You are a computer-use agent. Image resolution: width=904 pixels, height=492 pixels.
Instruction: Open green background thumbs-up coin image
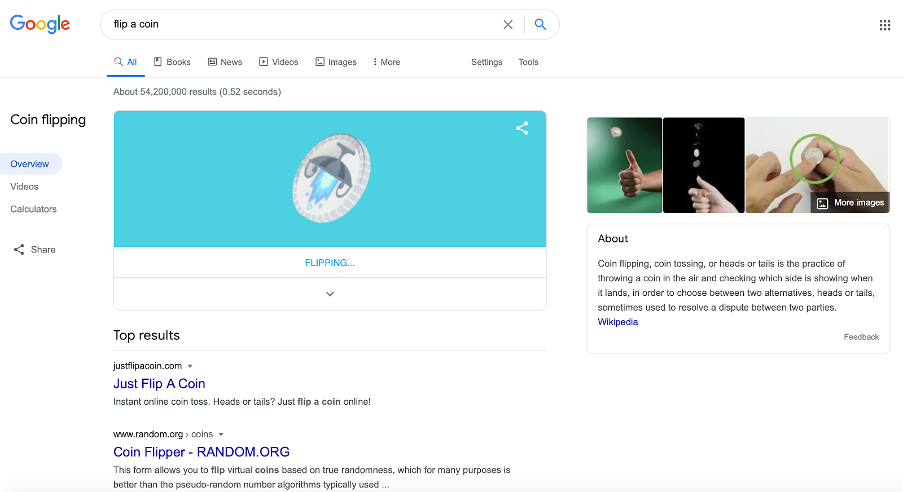[x=624, y=165]
